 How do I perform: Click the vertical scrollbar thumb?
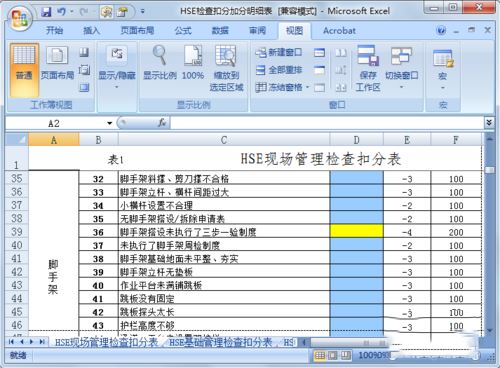[x=489, y=170]
